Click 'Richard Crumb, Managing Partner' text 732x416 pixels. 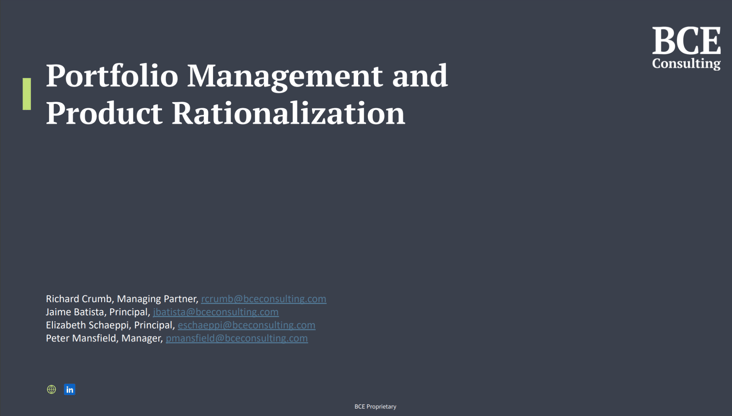pos(122,299)
